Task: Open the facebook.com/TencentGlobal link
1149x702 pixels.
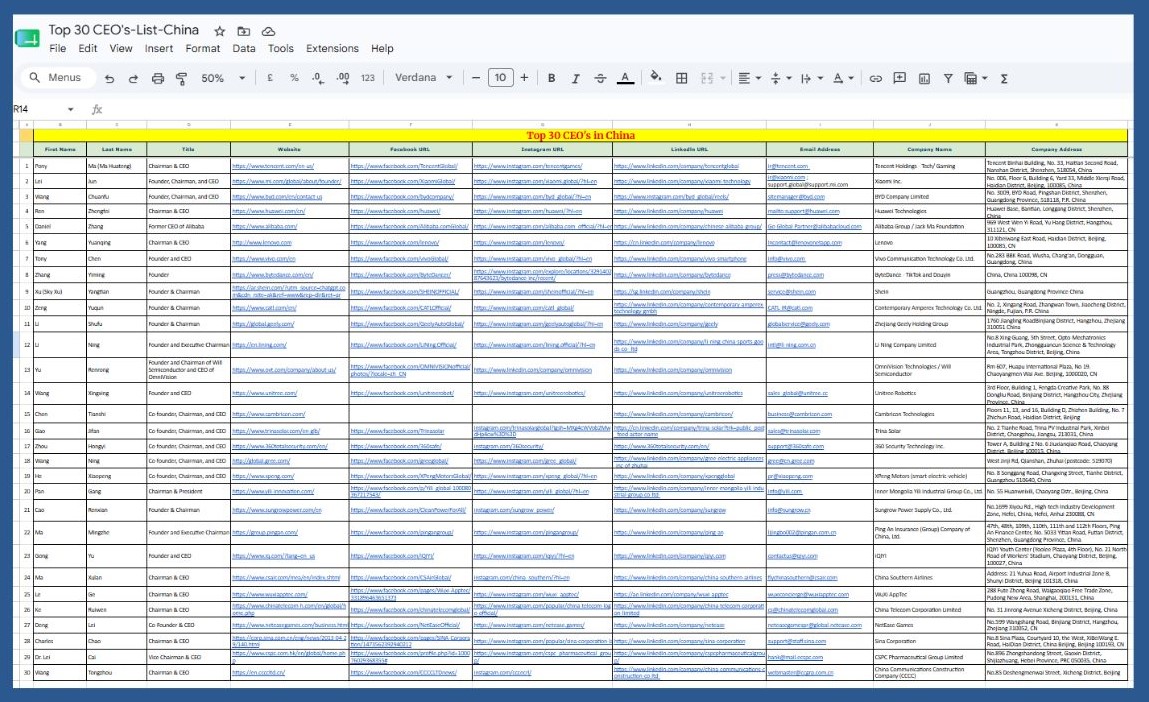Action: (x=404, y=166)
